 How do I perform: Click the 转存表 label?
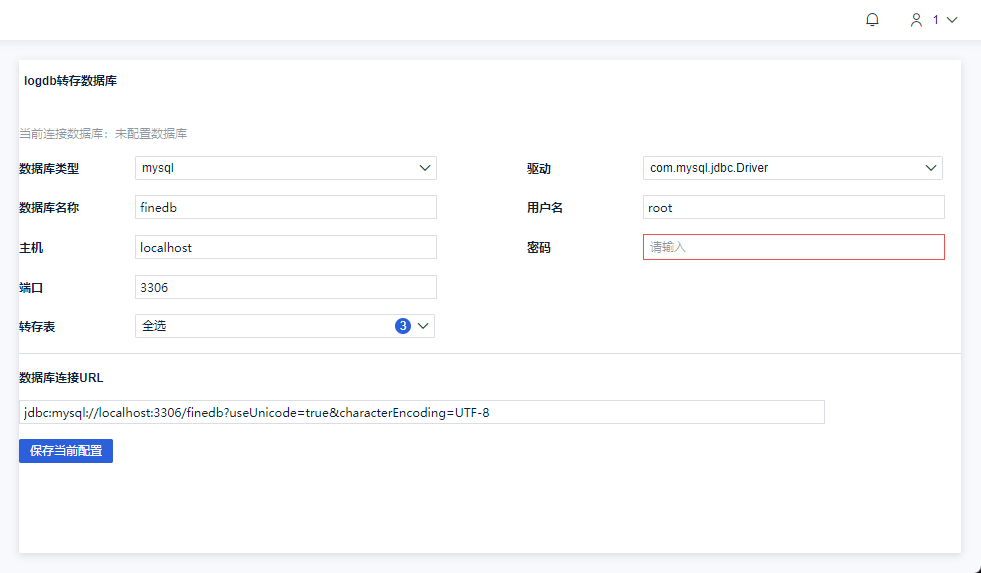coord(37,327)
